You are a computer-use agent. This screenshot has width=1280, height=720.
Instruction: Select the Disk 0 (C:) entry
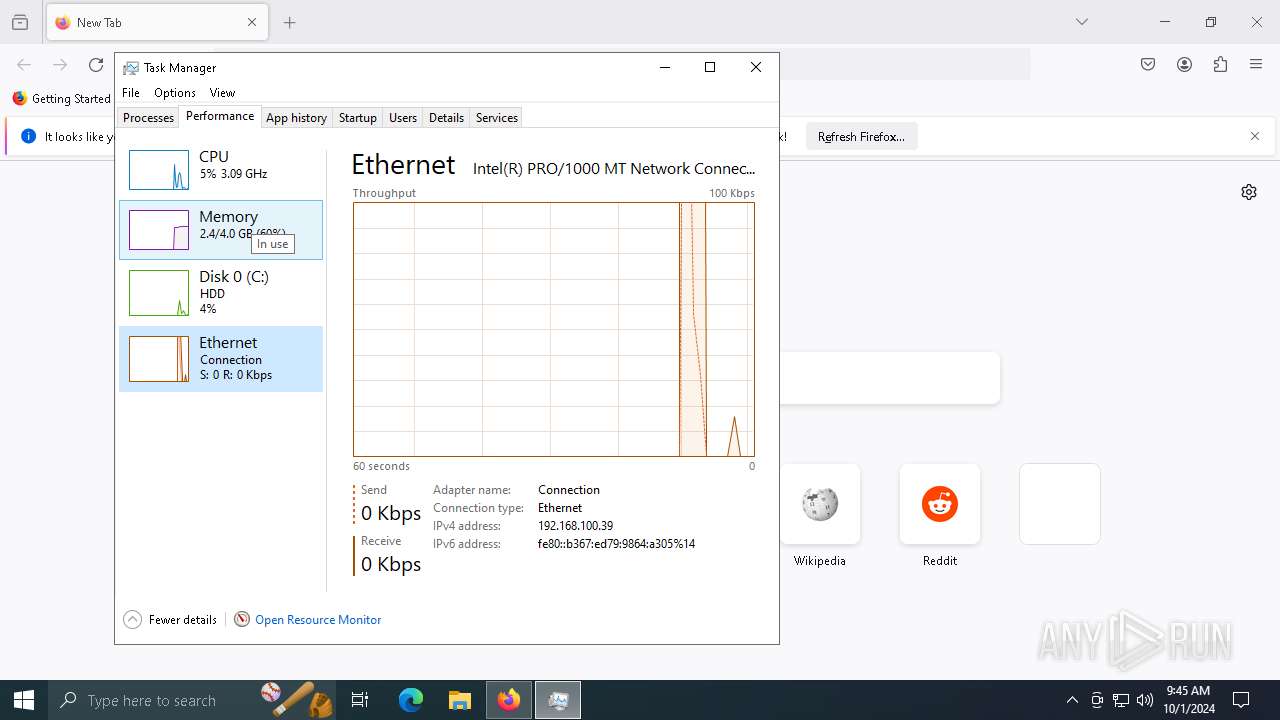221,292
